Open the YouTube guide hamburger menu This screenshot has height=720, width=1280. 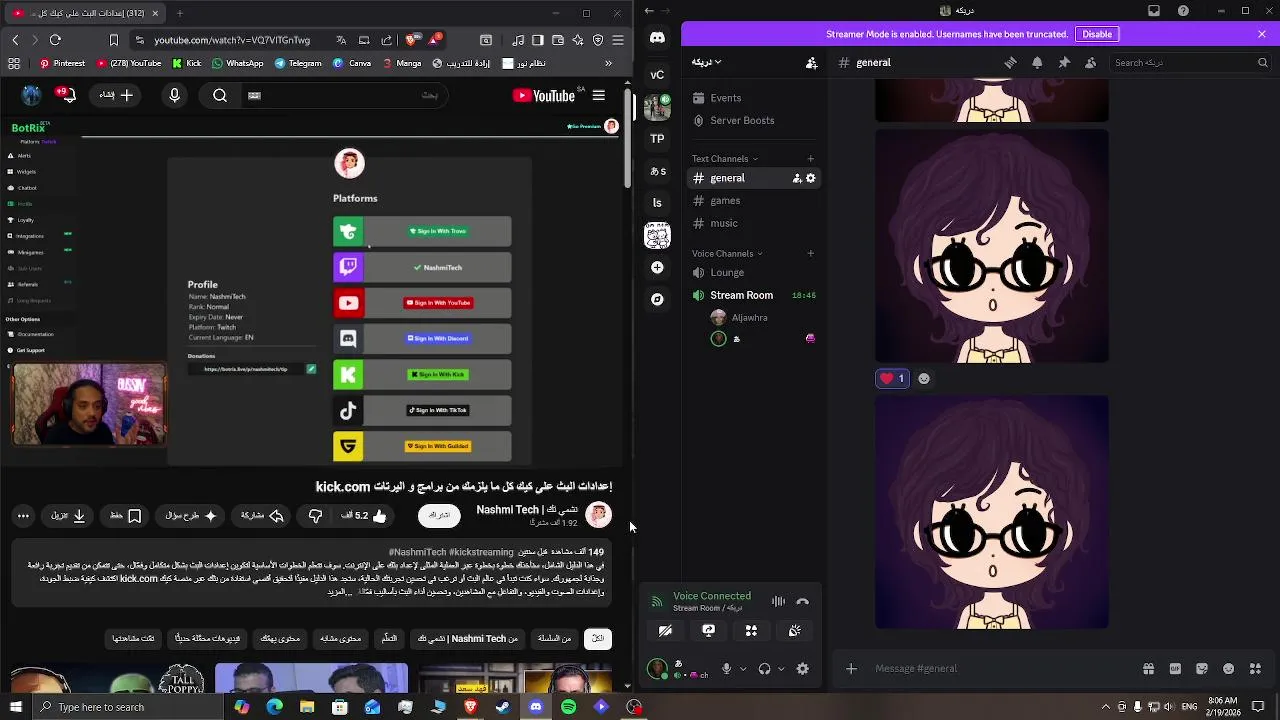tap(598, 95)
